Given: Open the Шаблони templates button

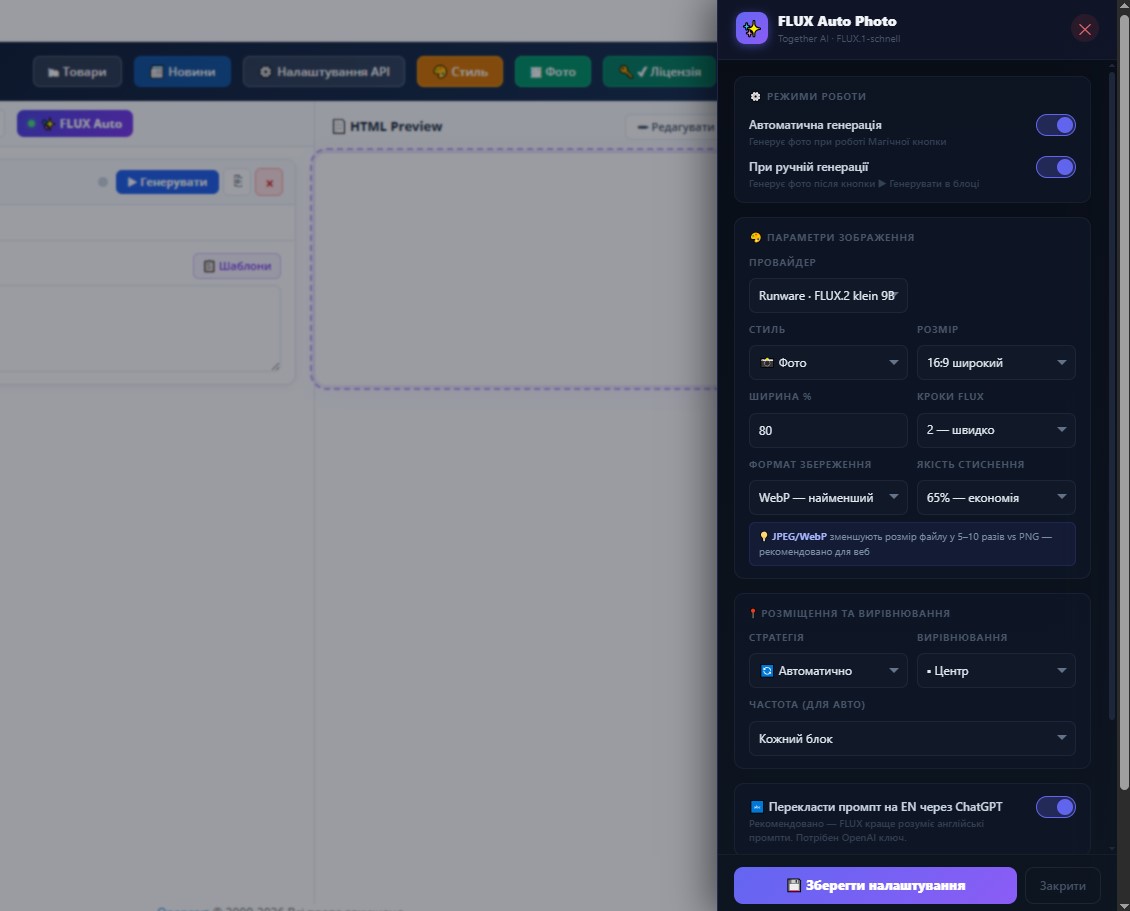Looking at the screenshot, I should pyautogui.click(x=237, y=266).
